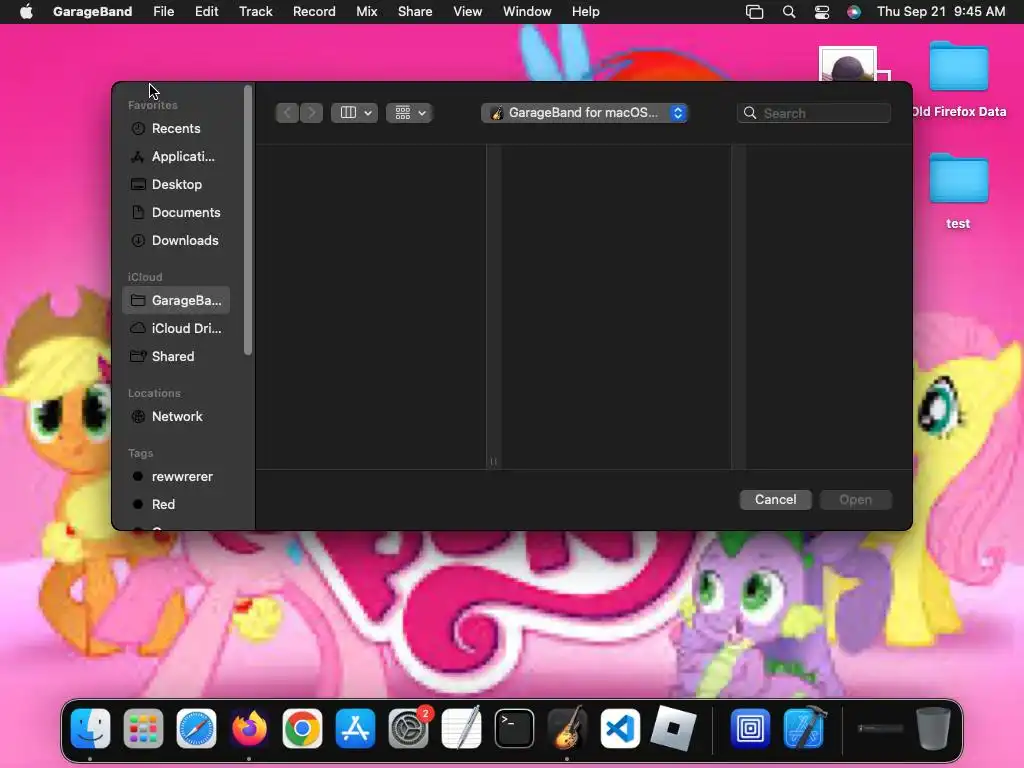The image size is (1024, 768).
Task: Open the Desktop sidebar location
Action: tap(176, 185)
